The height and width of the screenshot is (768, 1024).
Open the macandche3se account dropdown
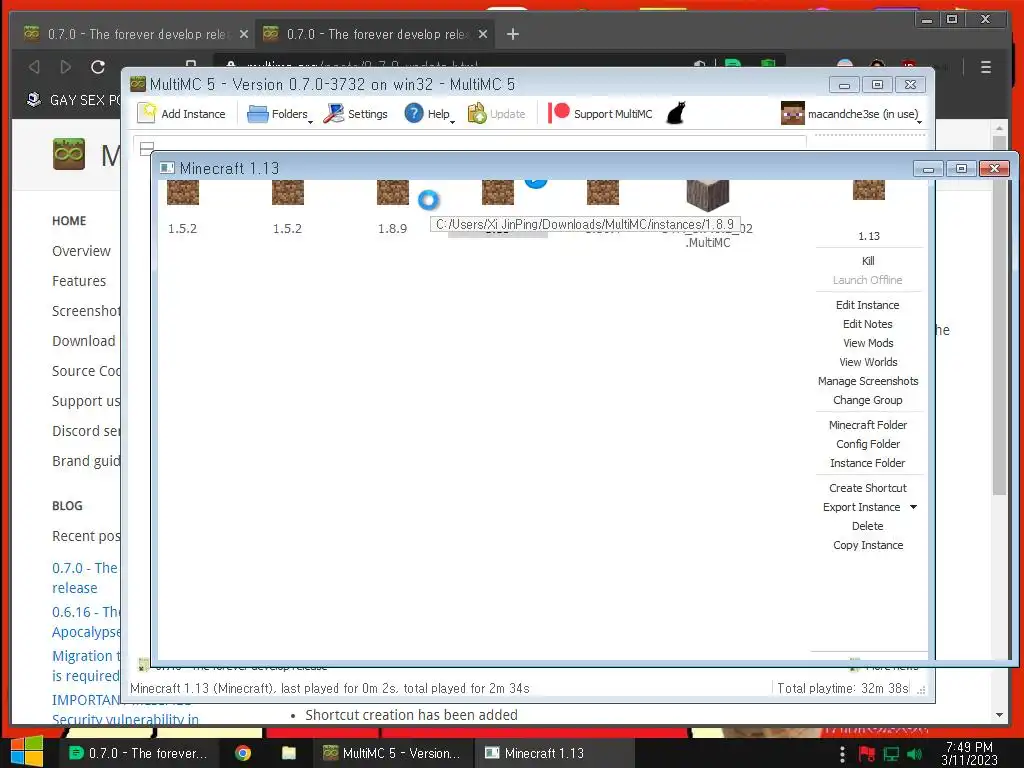coord(852,114)
